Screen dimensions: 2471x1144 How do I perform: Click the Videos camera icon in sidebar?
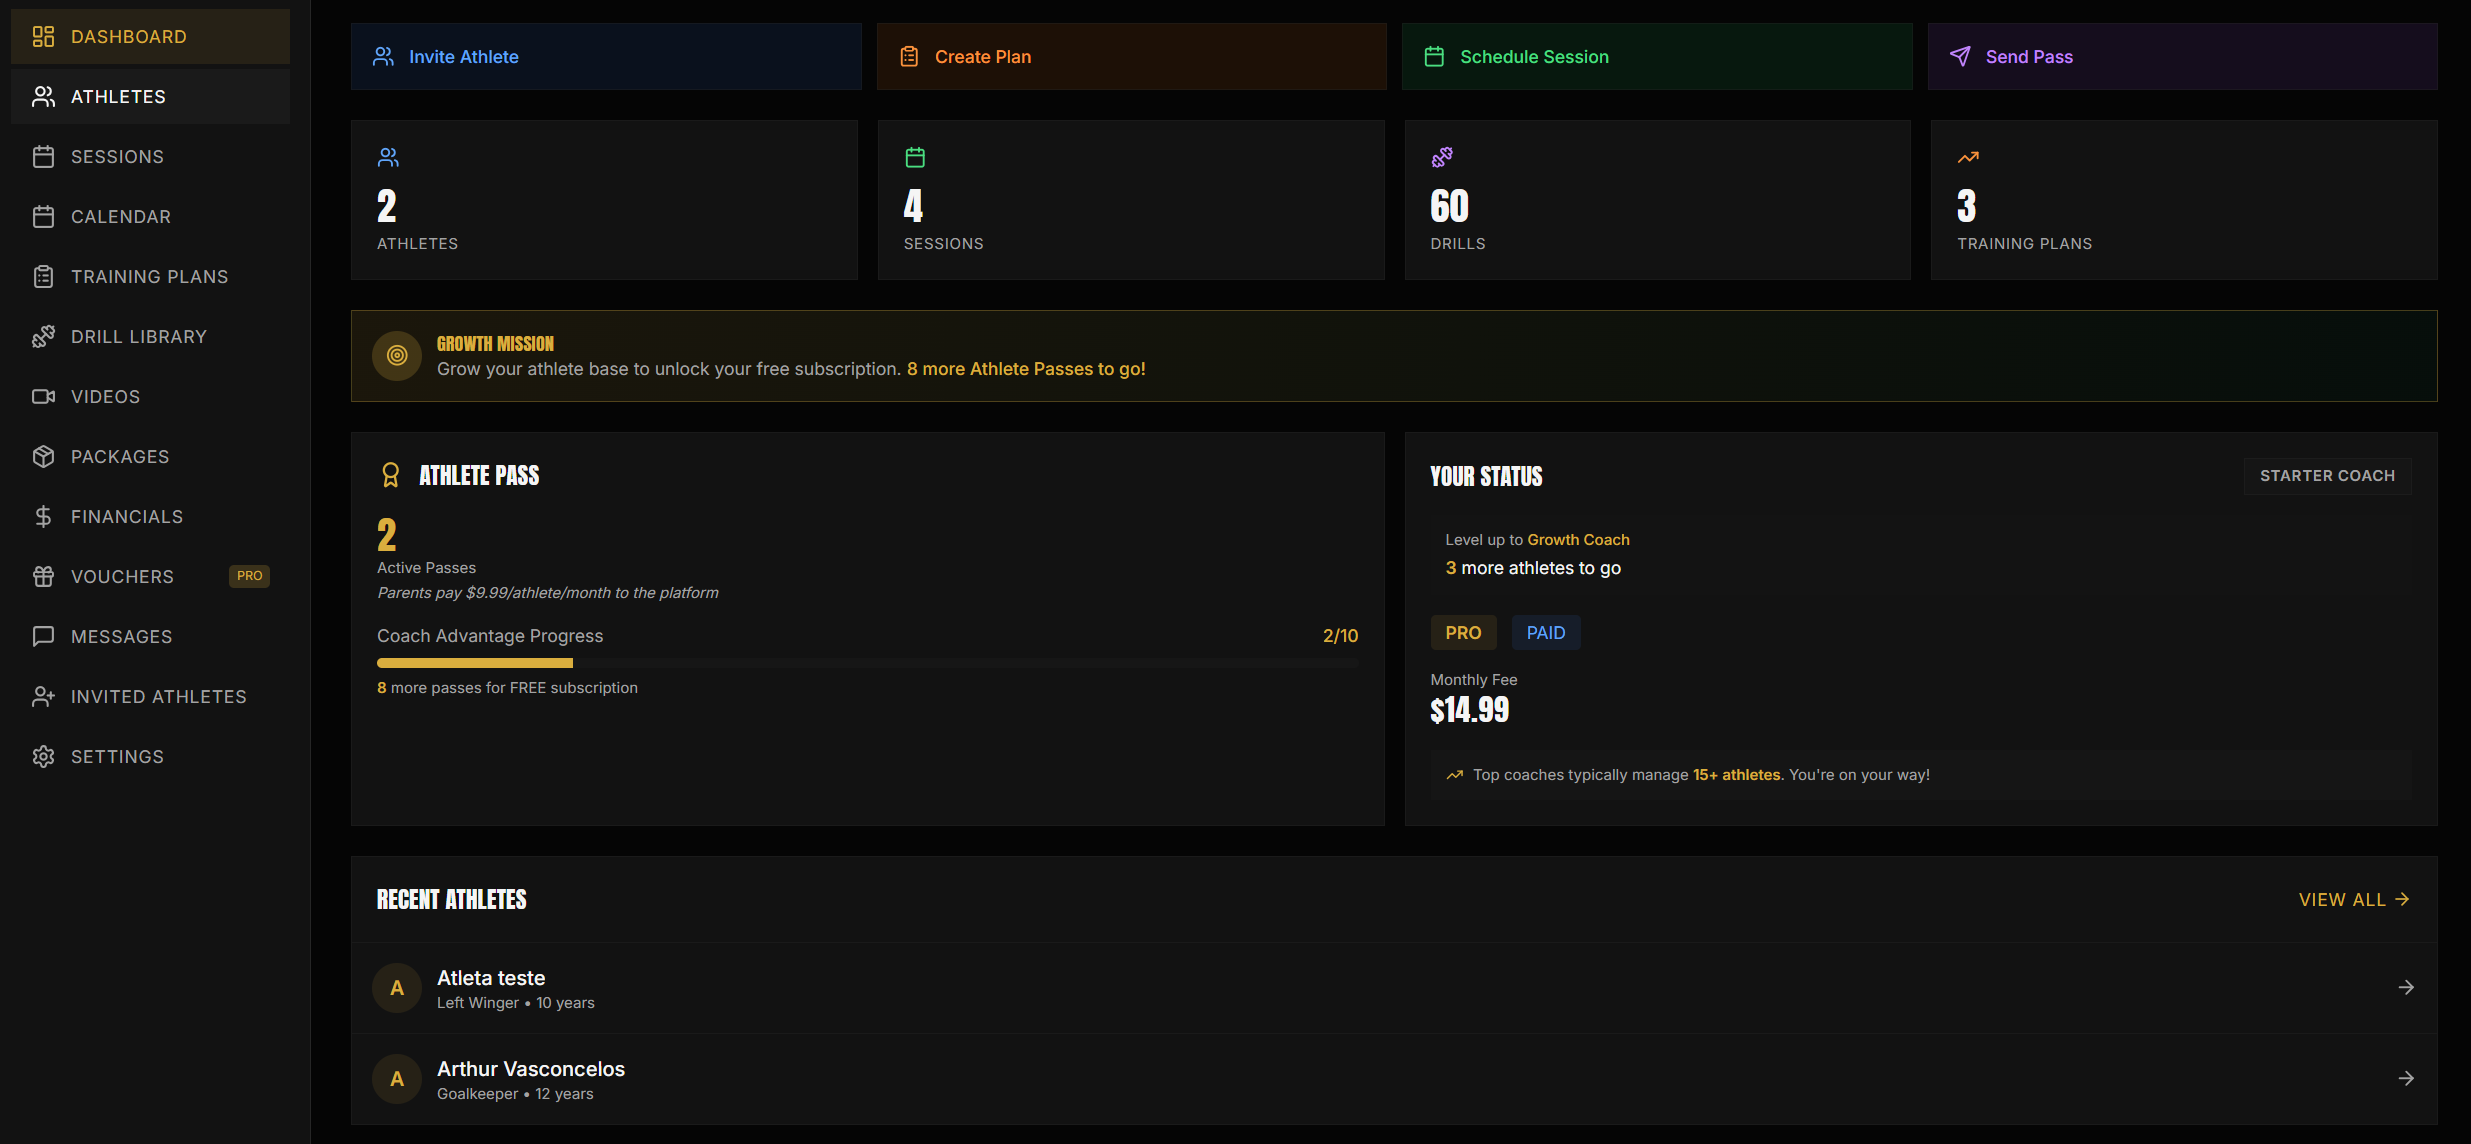pyautogui.click(x=43, y=397)
